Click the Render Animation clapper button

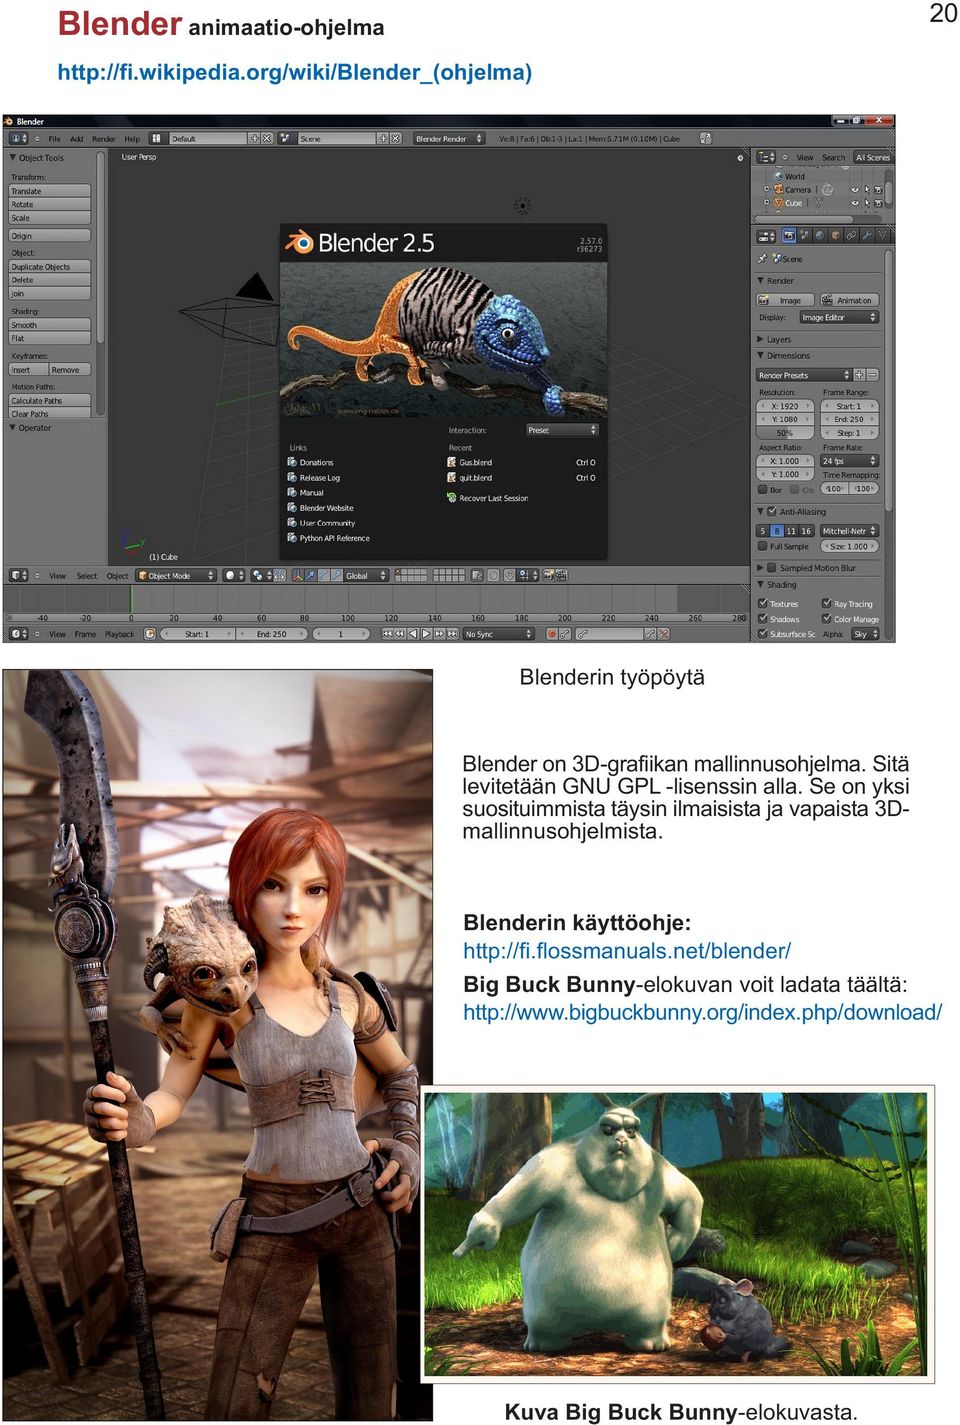pyautogui.click(x=849, y=300)
